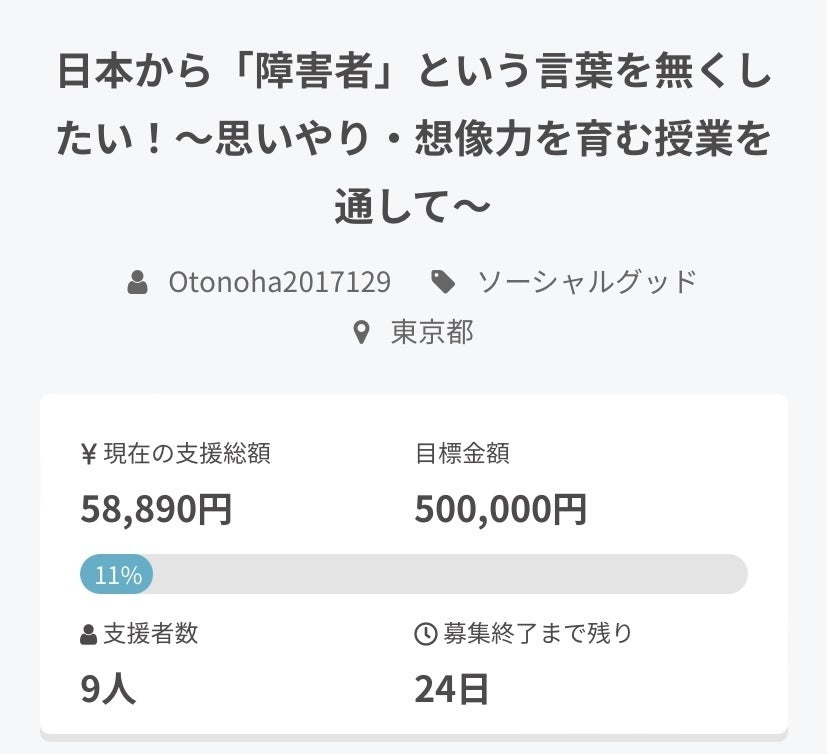
Task: Select the 東京都 location link
Action: [x=432, y=332]
